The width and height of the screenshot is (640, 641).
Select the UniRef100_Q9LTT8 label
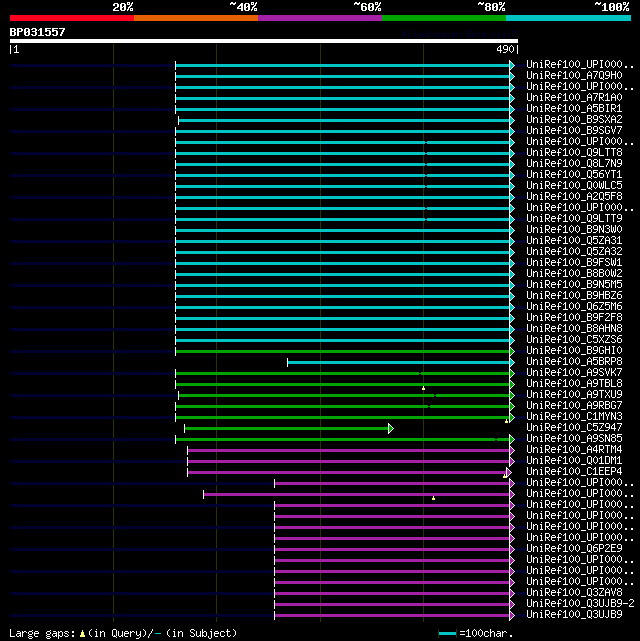click(x=574, y=152)
